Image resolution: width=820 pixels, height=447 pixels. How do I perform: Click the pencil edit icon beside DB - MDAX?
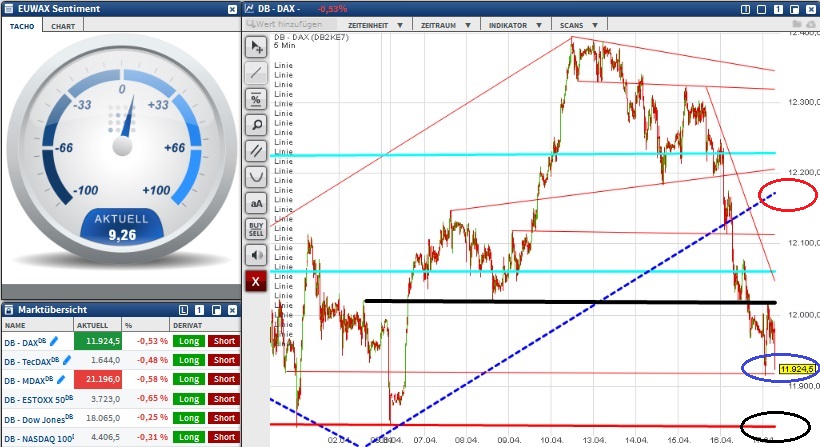click(60, 380)
